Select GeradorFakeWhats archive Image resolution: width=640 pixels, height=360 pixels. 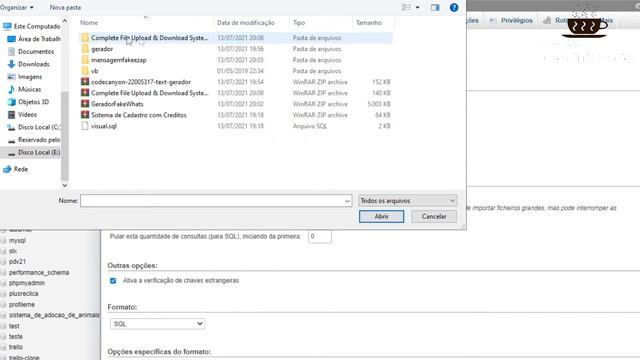235,104
